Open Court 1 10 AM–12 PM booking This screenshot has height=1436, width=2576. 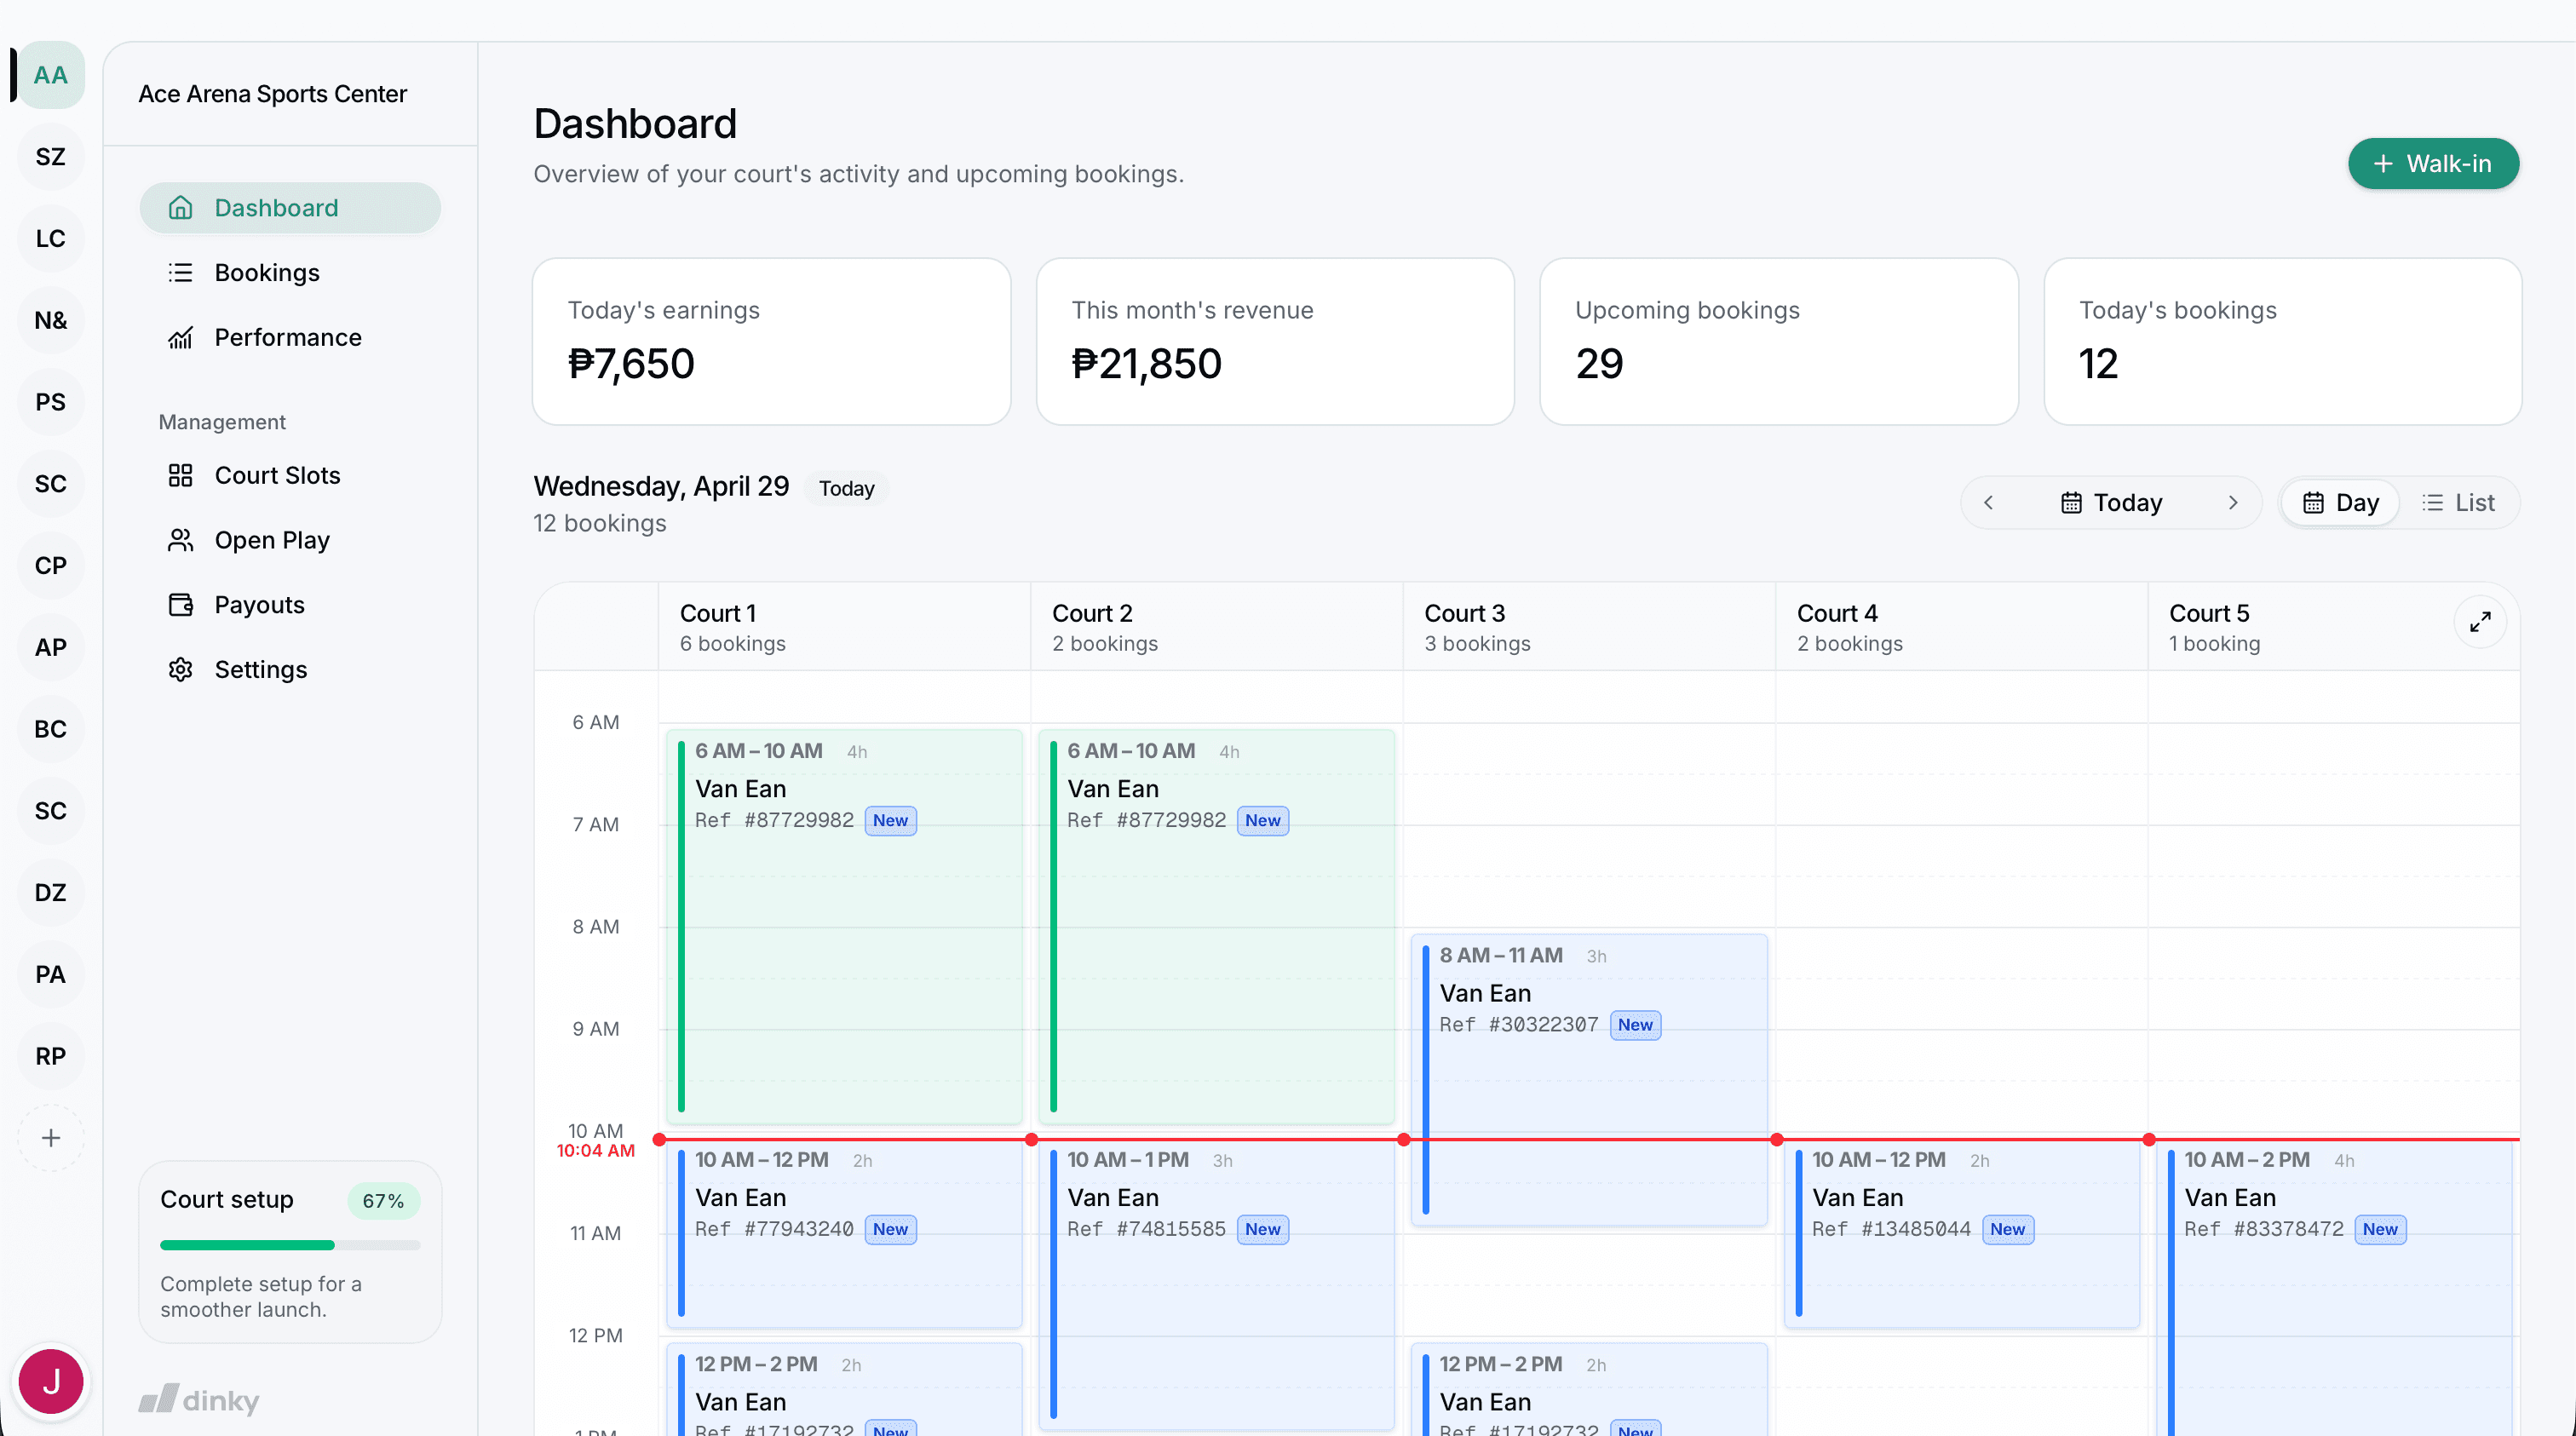click(844, 1233)
